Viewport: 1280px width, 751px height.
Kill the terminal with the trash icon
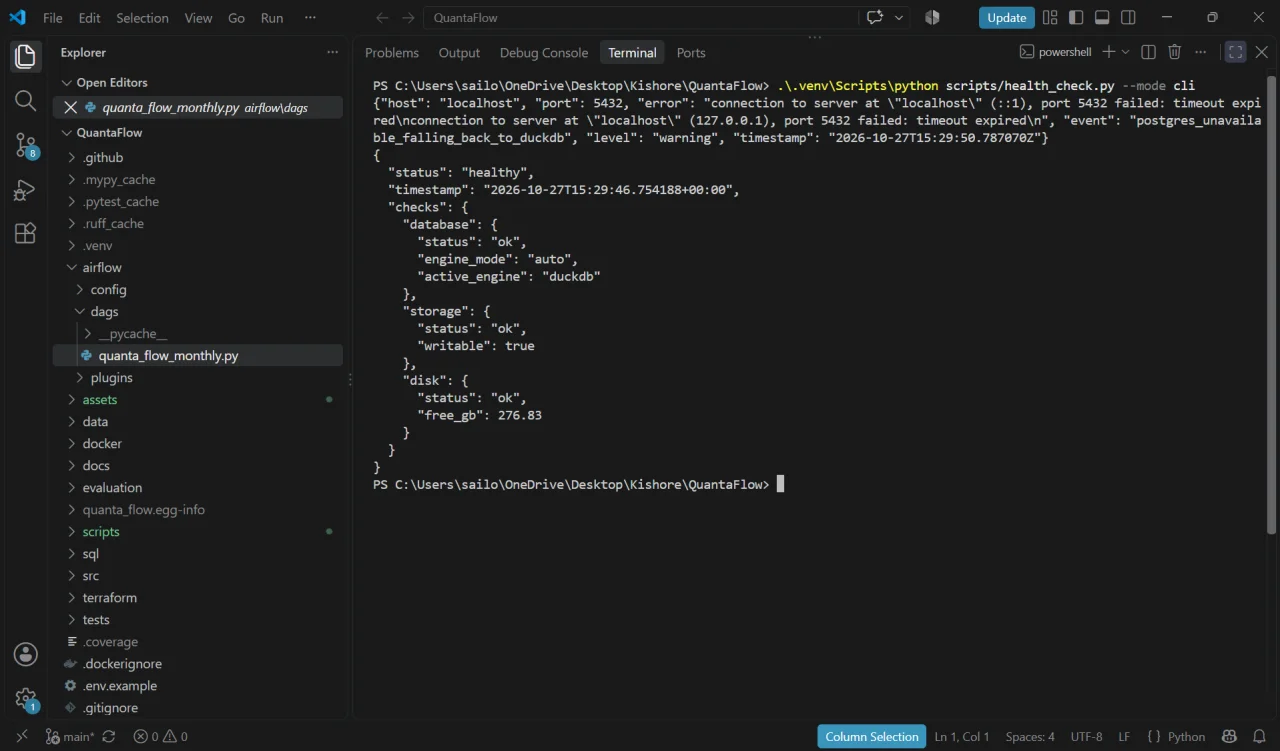coord(1175,52)
